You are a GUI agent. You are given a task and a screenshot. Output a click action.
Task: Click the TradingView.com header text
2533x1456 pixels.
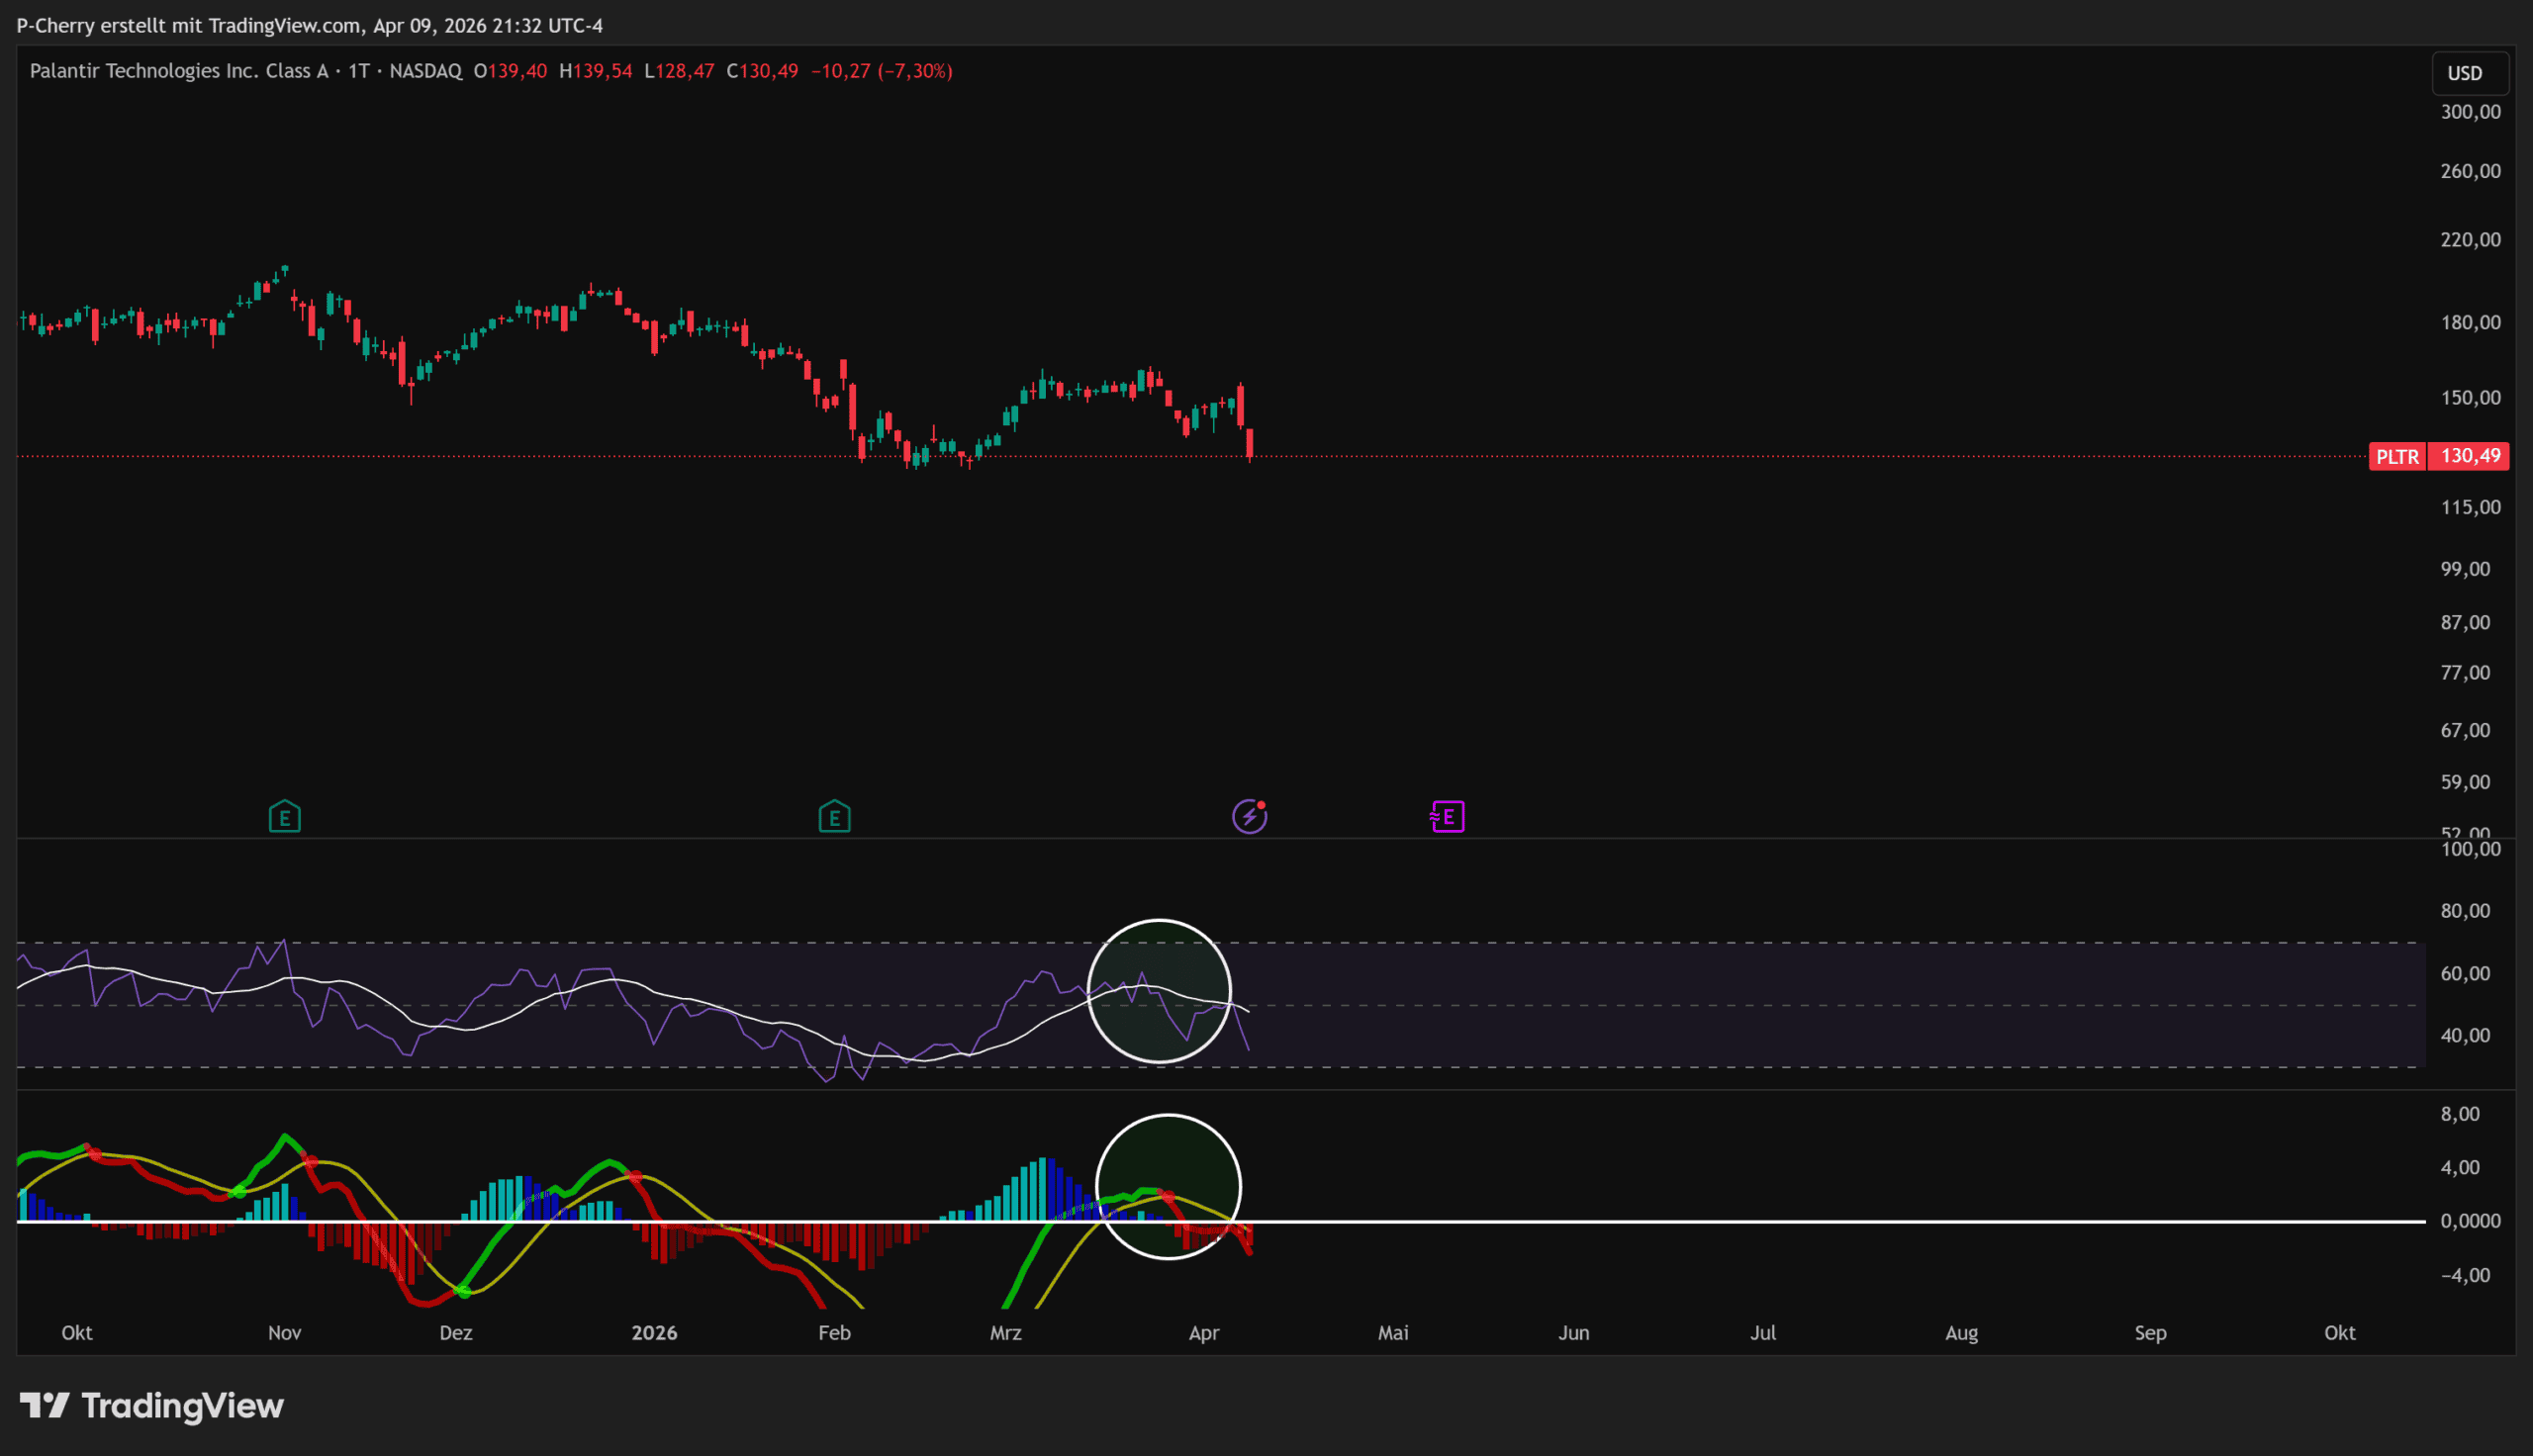pos(284,25)
